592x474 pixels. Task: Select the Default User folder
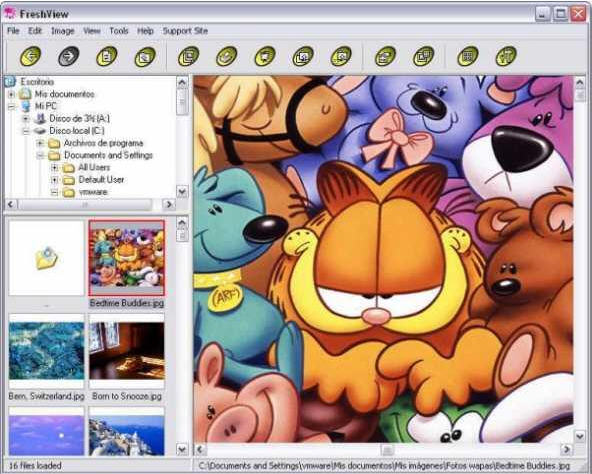pyautogui.click(x=101, y=180)
